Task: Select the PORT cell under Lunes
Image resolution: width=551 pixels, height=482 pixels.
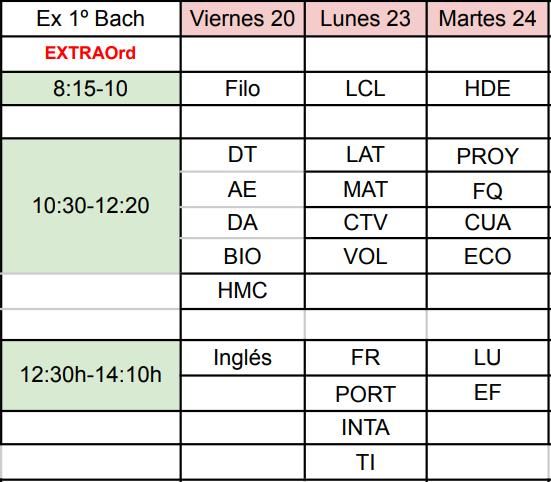Action: [x=366, y=393]
